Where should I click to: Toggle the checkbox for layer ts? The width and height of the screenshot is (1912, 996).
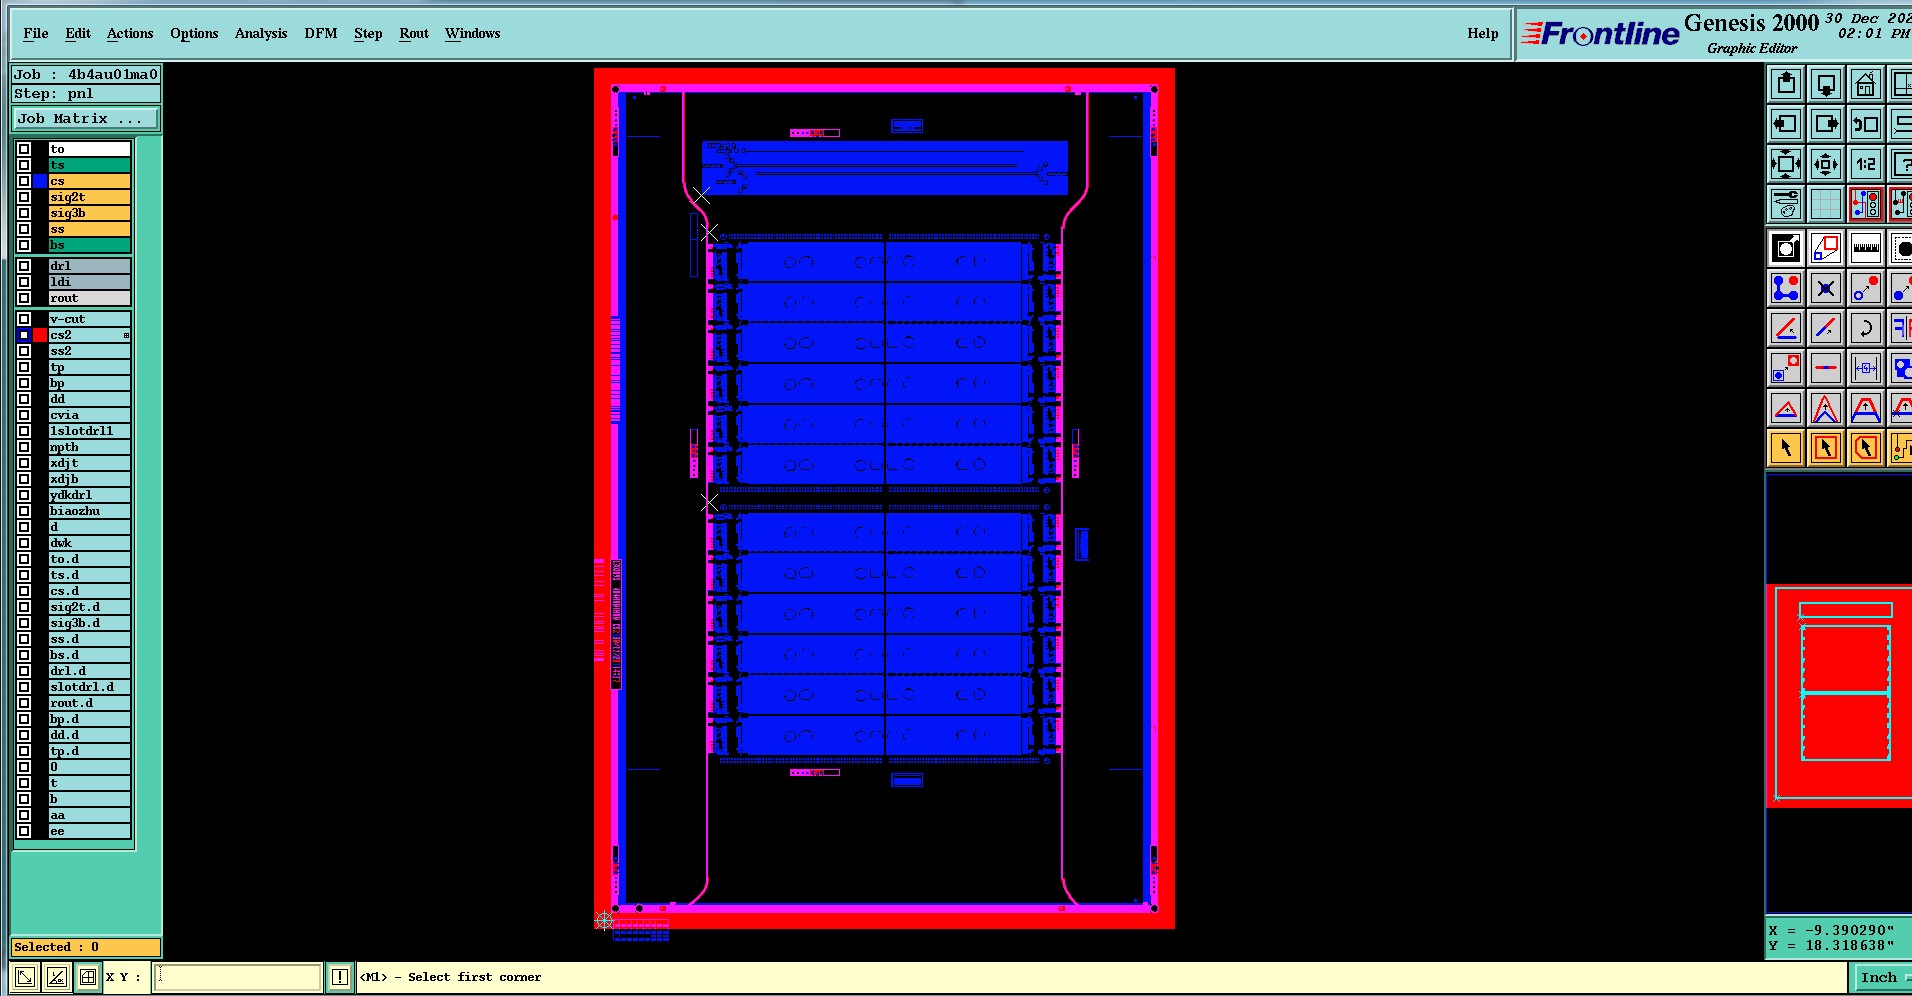[x=24, y=165]
